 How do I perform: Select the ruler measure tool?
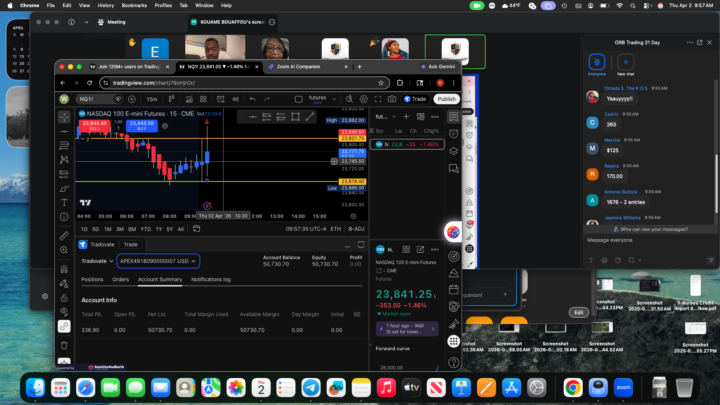(x=64, y=236)
